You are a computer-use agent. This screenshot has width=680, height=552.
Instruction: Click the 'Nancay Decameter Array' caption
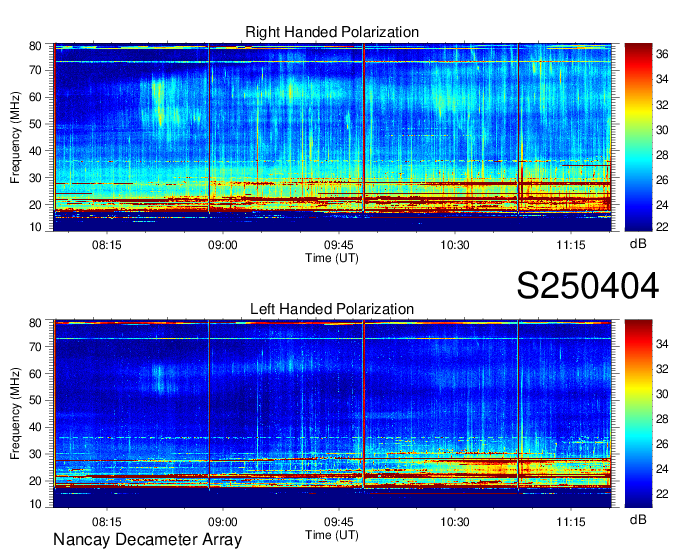pyautogui.click(x=147, y=540)
